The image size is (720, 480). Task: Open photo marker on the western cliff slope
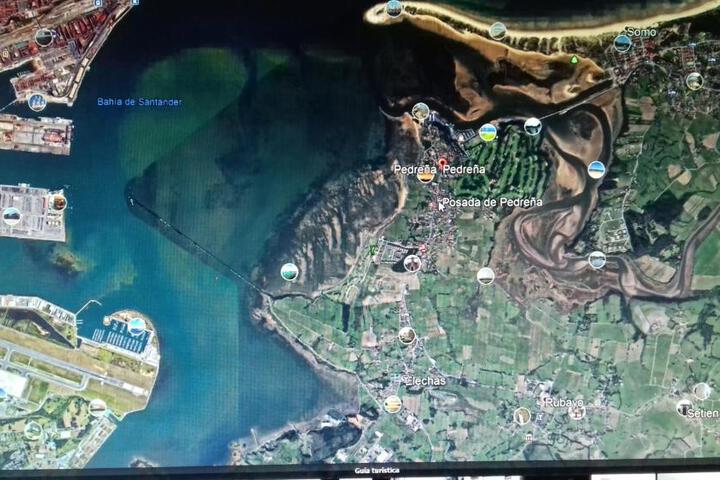click(x=289, y=272)
